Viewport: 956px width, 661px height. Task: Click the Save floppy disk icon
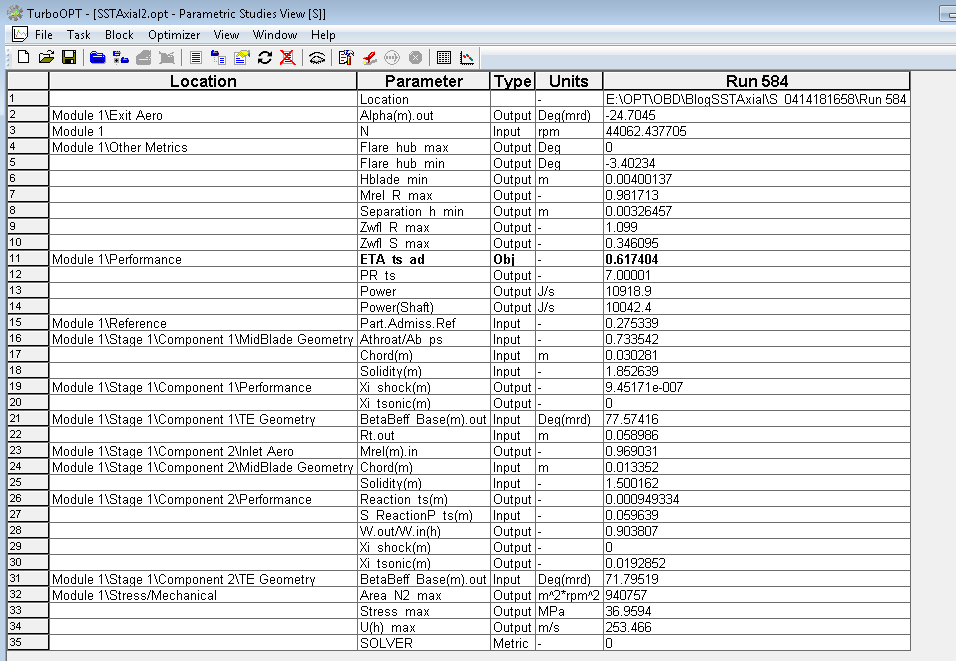click(69, 58)
